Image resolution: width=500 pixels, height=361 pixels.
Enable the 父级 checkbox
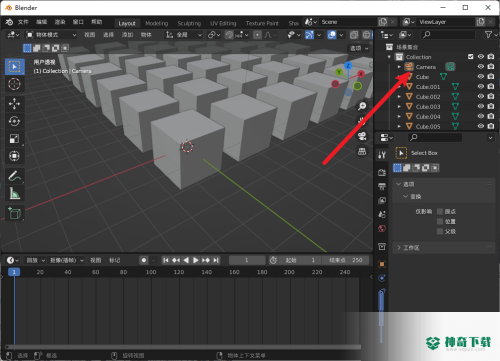pos(440,231)
